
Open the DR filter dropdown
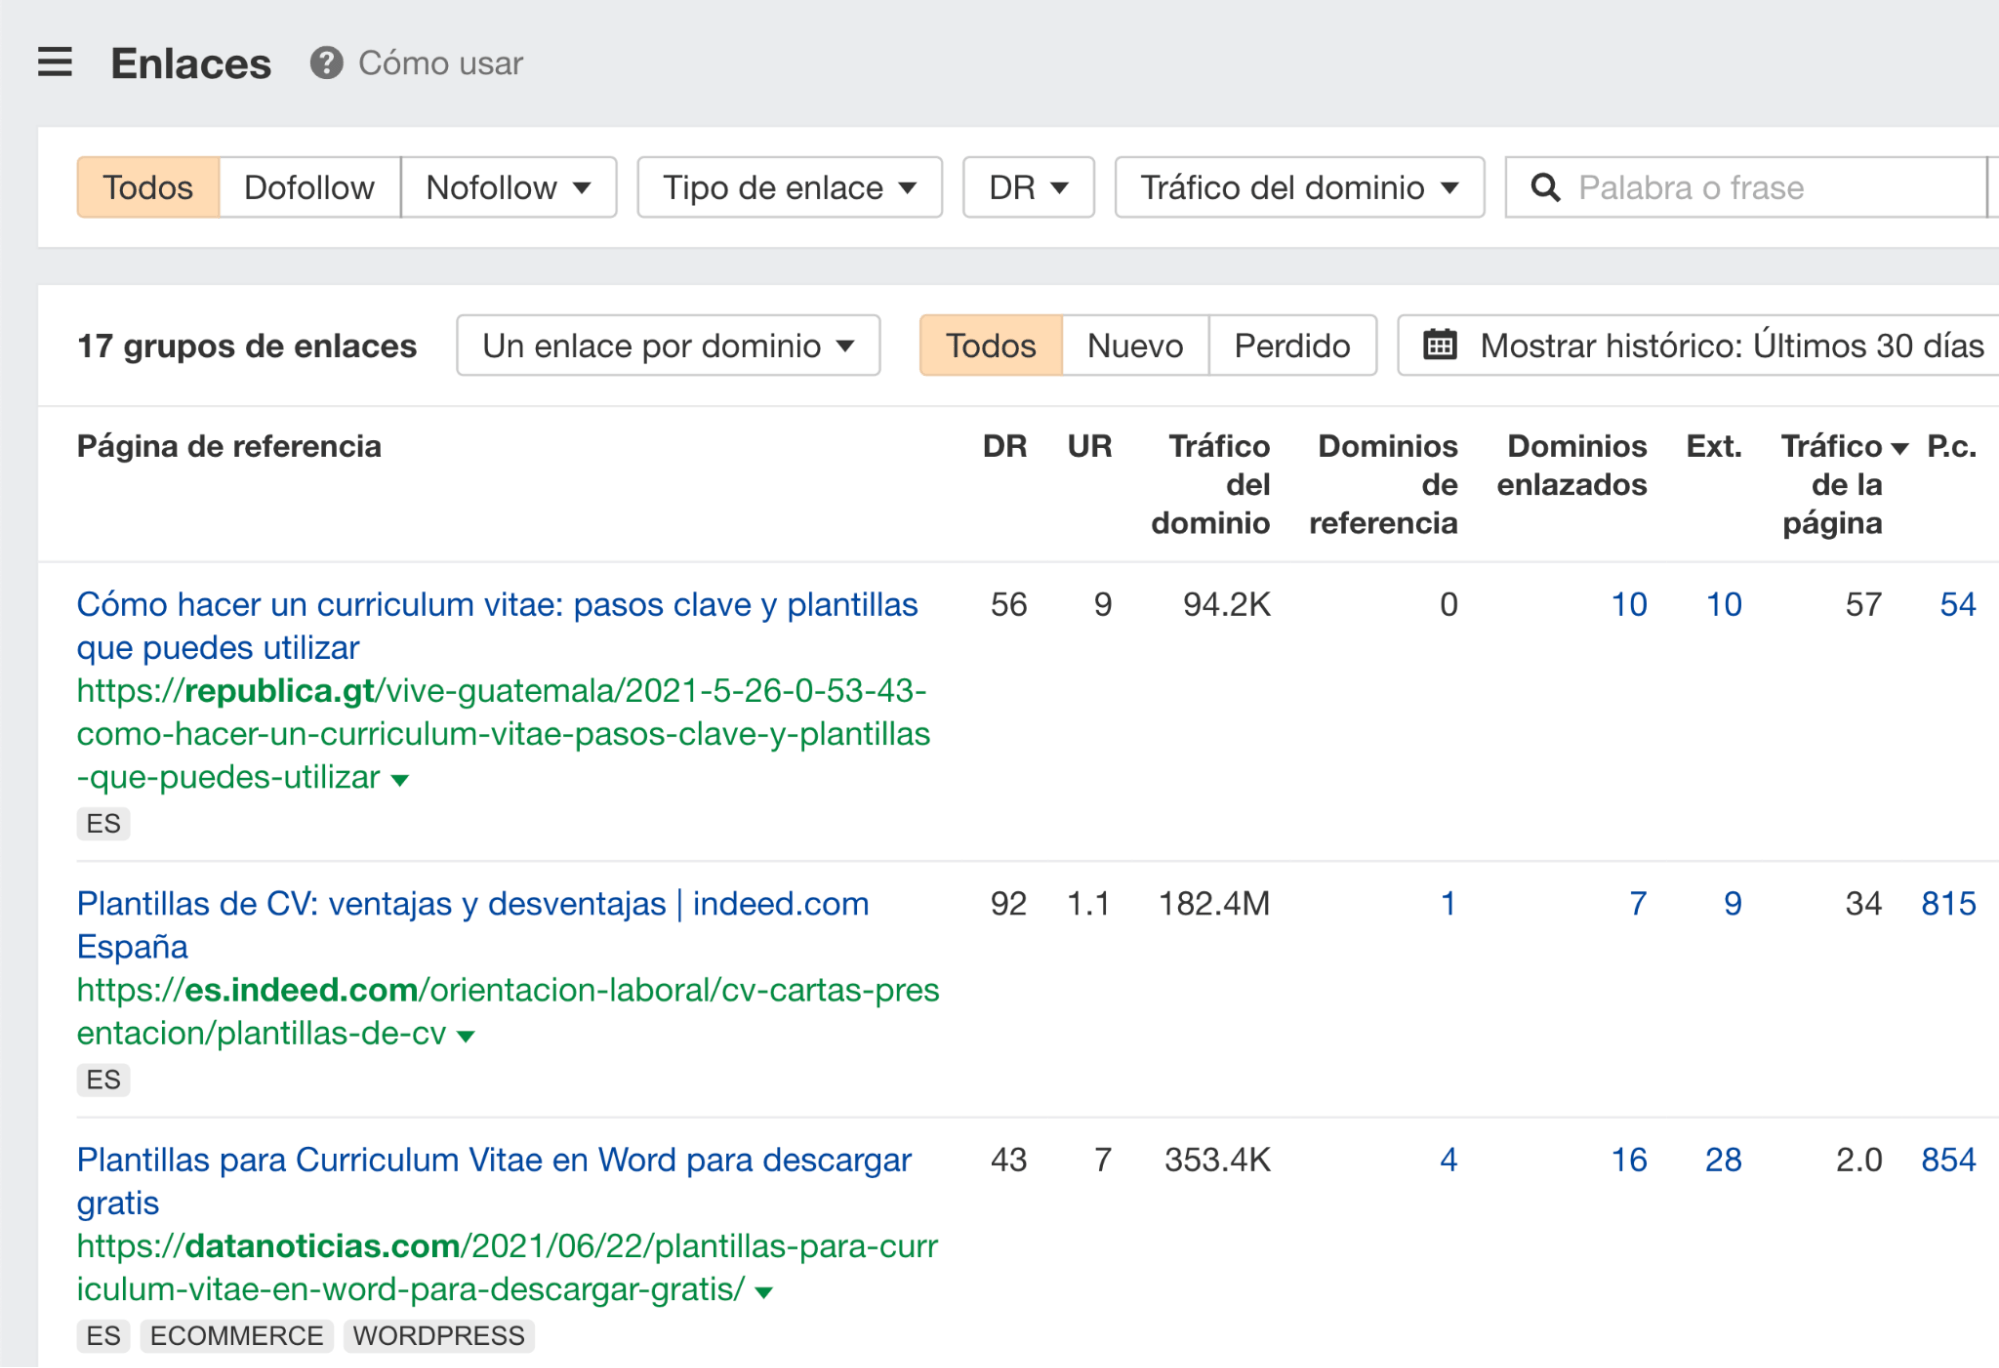pos(1026,186)
